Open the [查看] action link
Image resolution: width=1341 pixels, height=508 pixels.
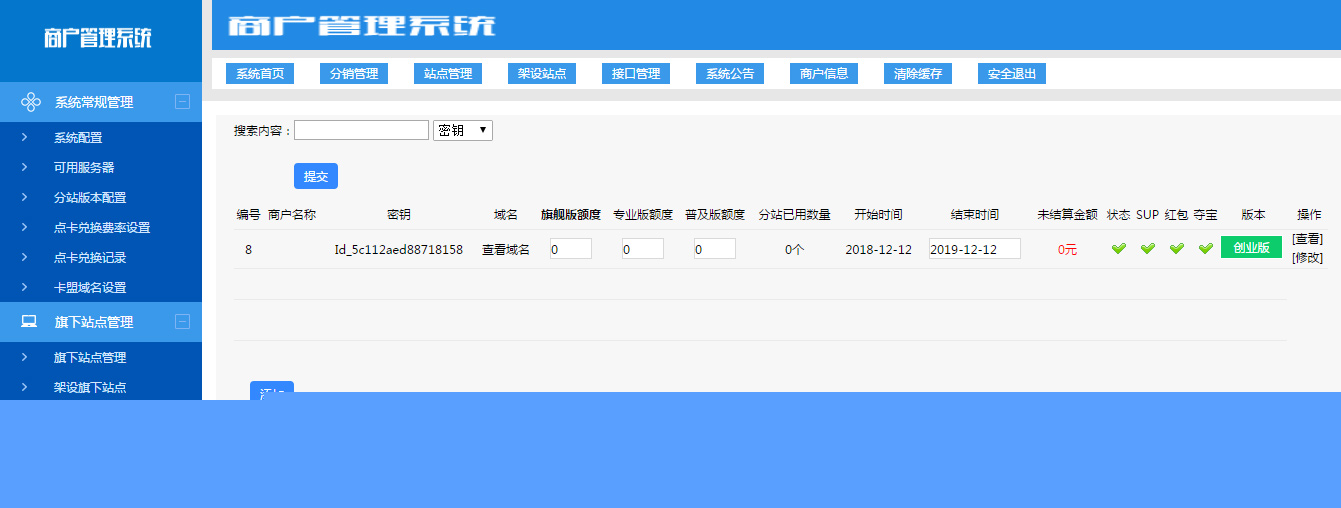click(1307, 239)
